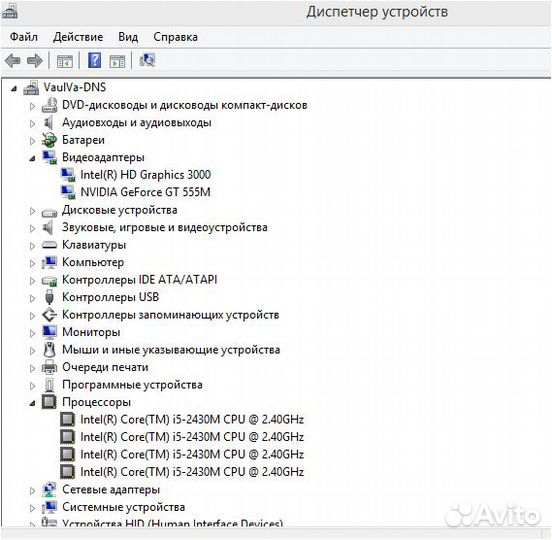Click the Forward arrow toolbar icon
The width and height of the screenshot is (552, 540).
(x=34, y=61)
